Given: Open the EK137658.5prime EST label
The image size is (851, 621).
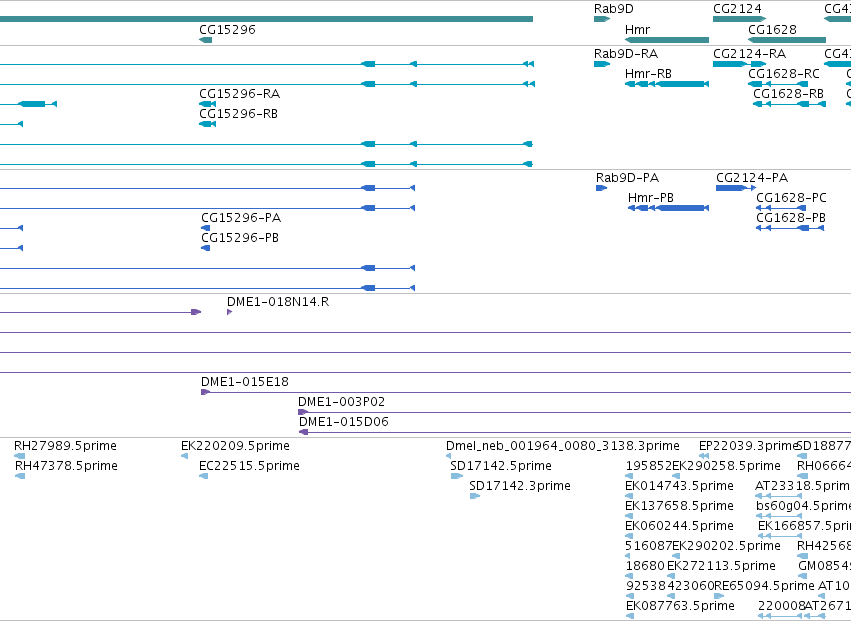Looking at the screenshot, I should [679, 506].
